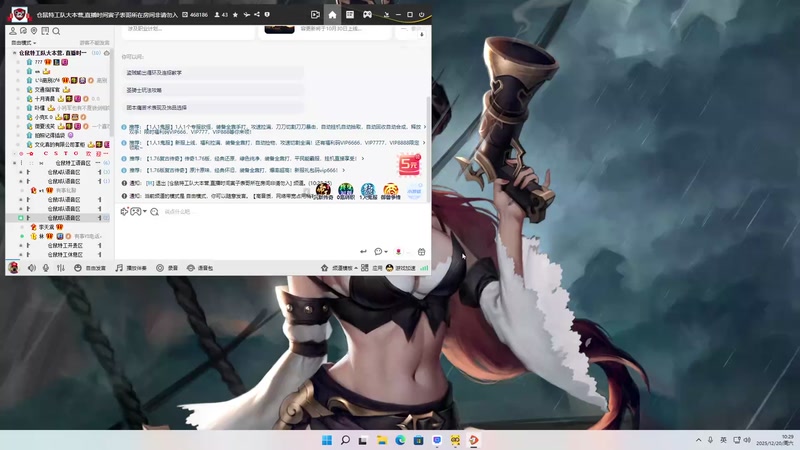Open the game controller tab in title bar
This screenshot has width=800, height=450.
click(x=367, y=15)
